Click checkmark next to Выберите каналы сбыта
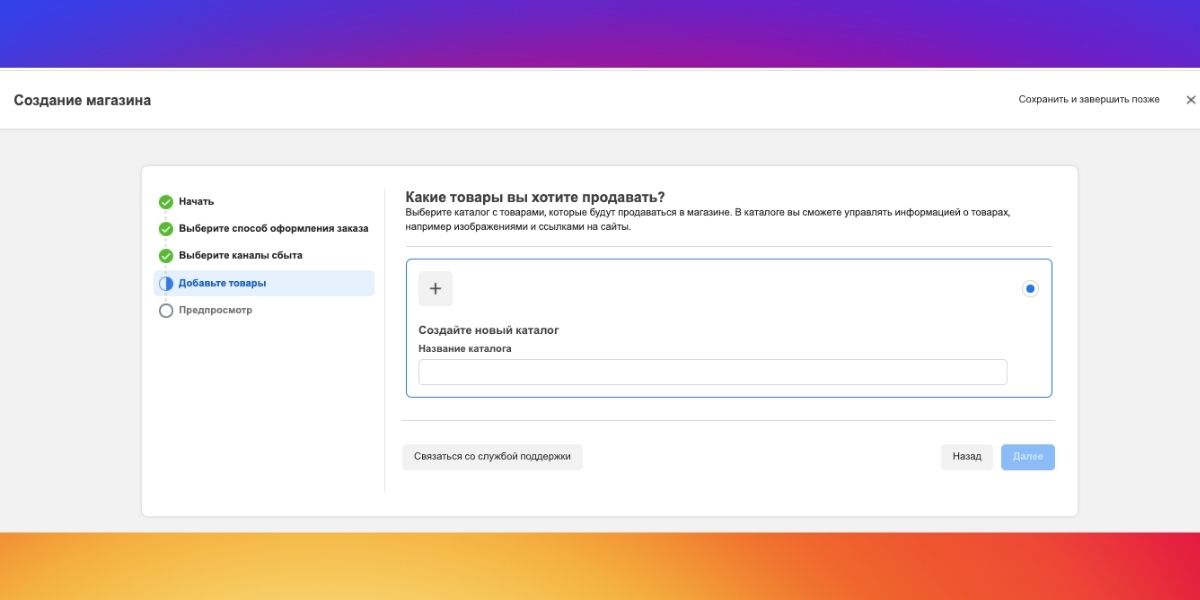Screen dimensions: 1200x600 tap(166, 256)
